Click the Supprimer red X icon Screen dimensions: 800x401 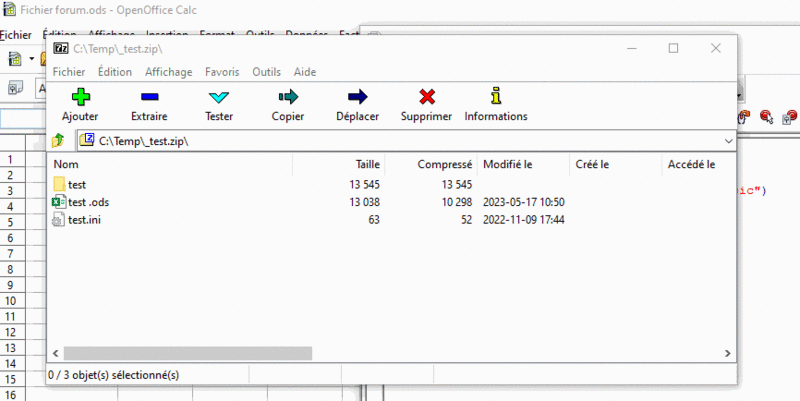click(x=427, y=97)
